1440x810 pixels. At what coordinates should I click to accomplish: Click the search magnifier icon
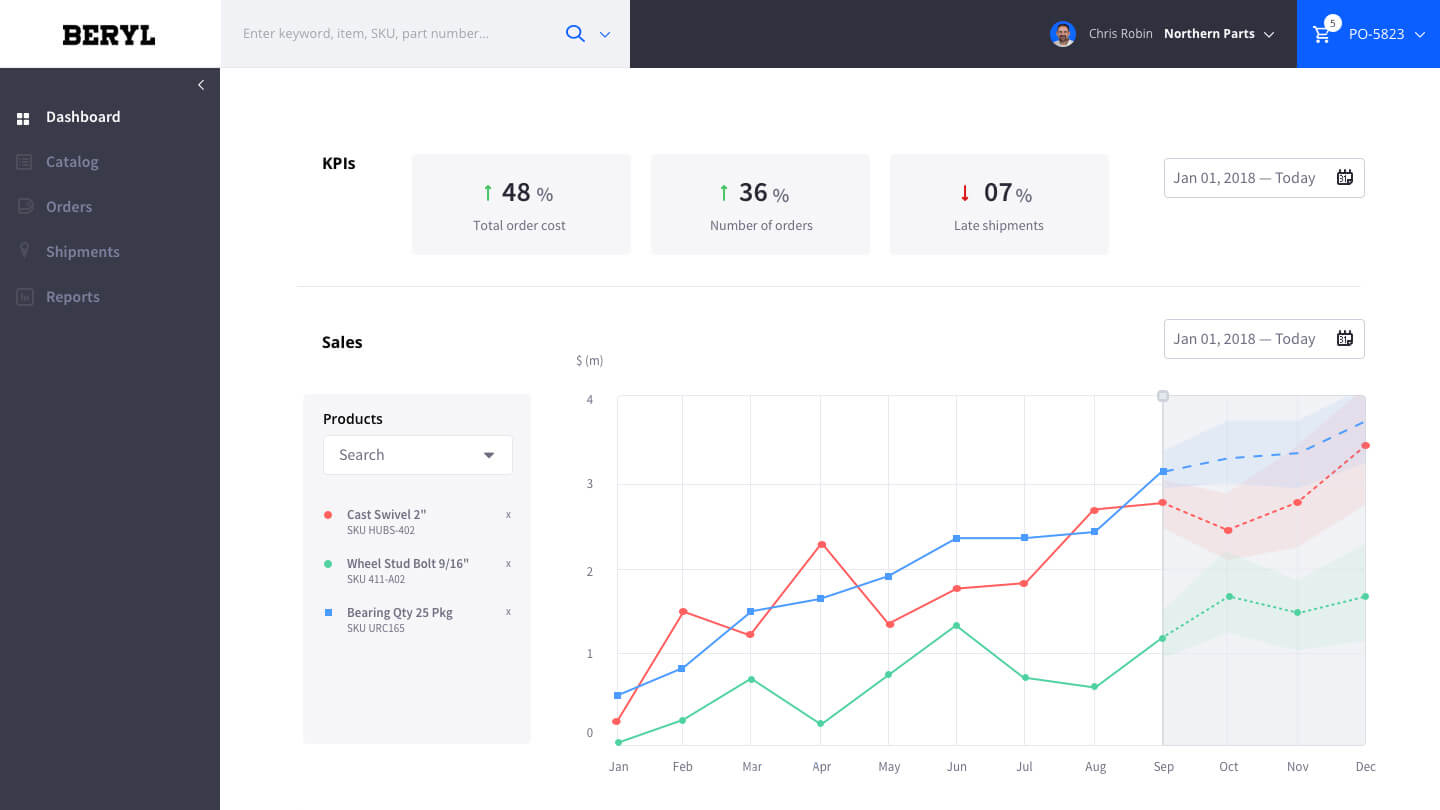575,33
